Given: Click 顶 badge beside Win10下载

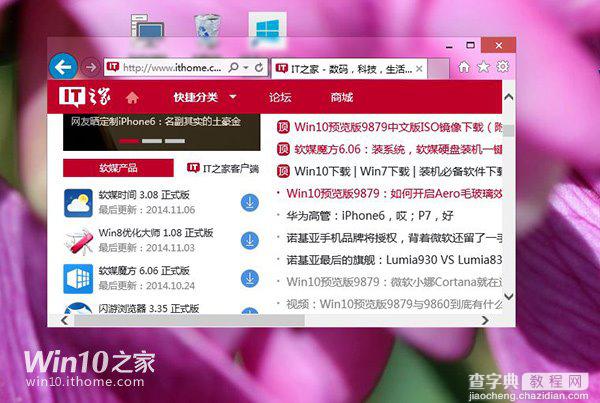Looking at the screenshot, I should [x=283, y=171].
